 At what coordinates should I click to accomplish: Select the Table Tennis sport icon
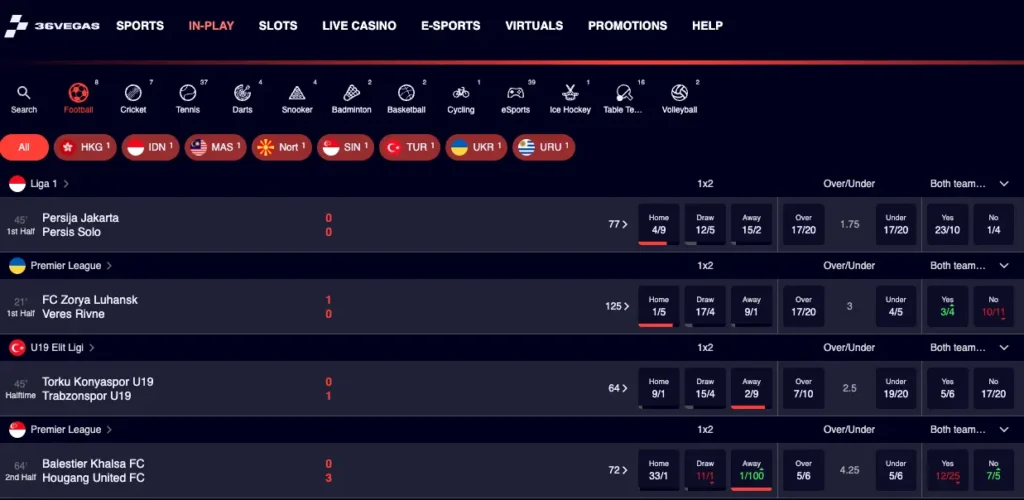click(x=624, y=93)
